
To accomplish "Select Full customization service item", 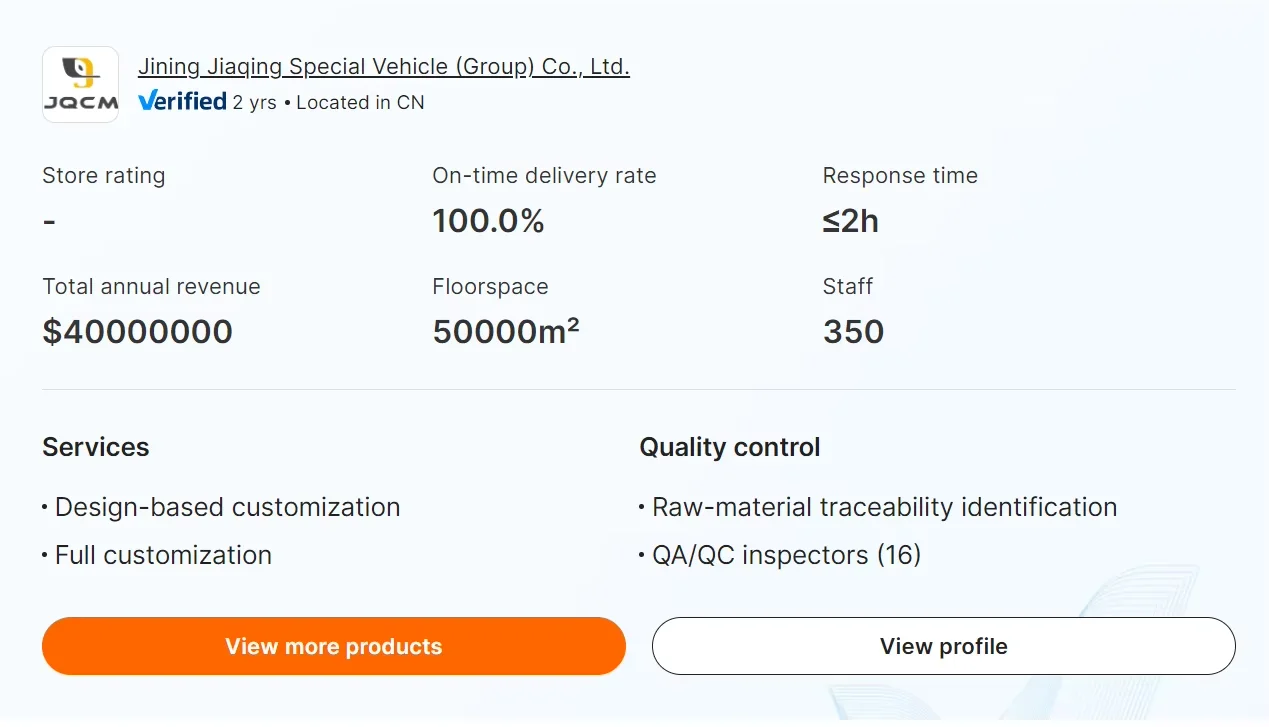I will tap(163, 555).
